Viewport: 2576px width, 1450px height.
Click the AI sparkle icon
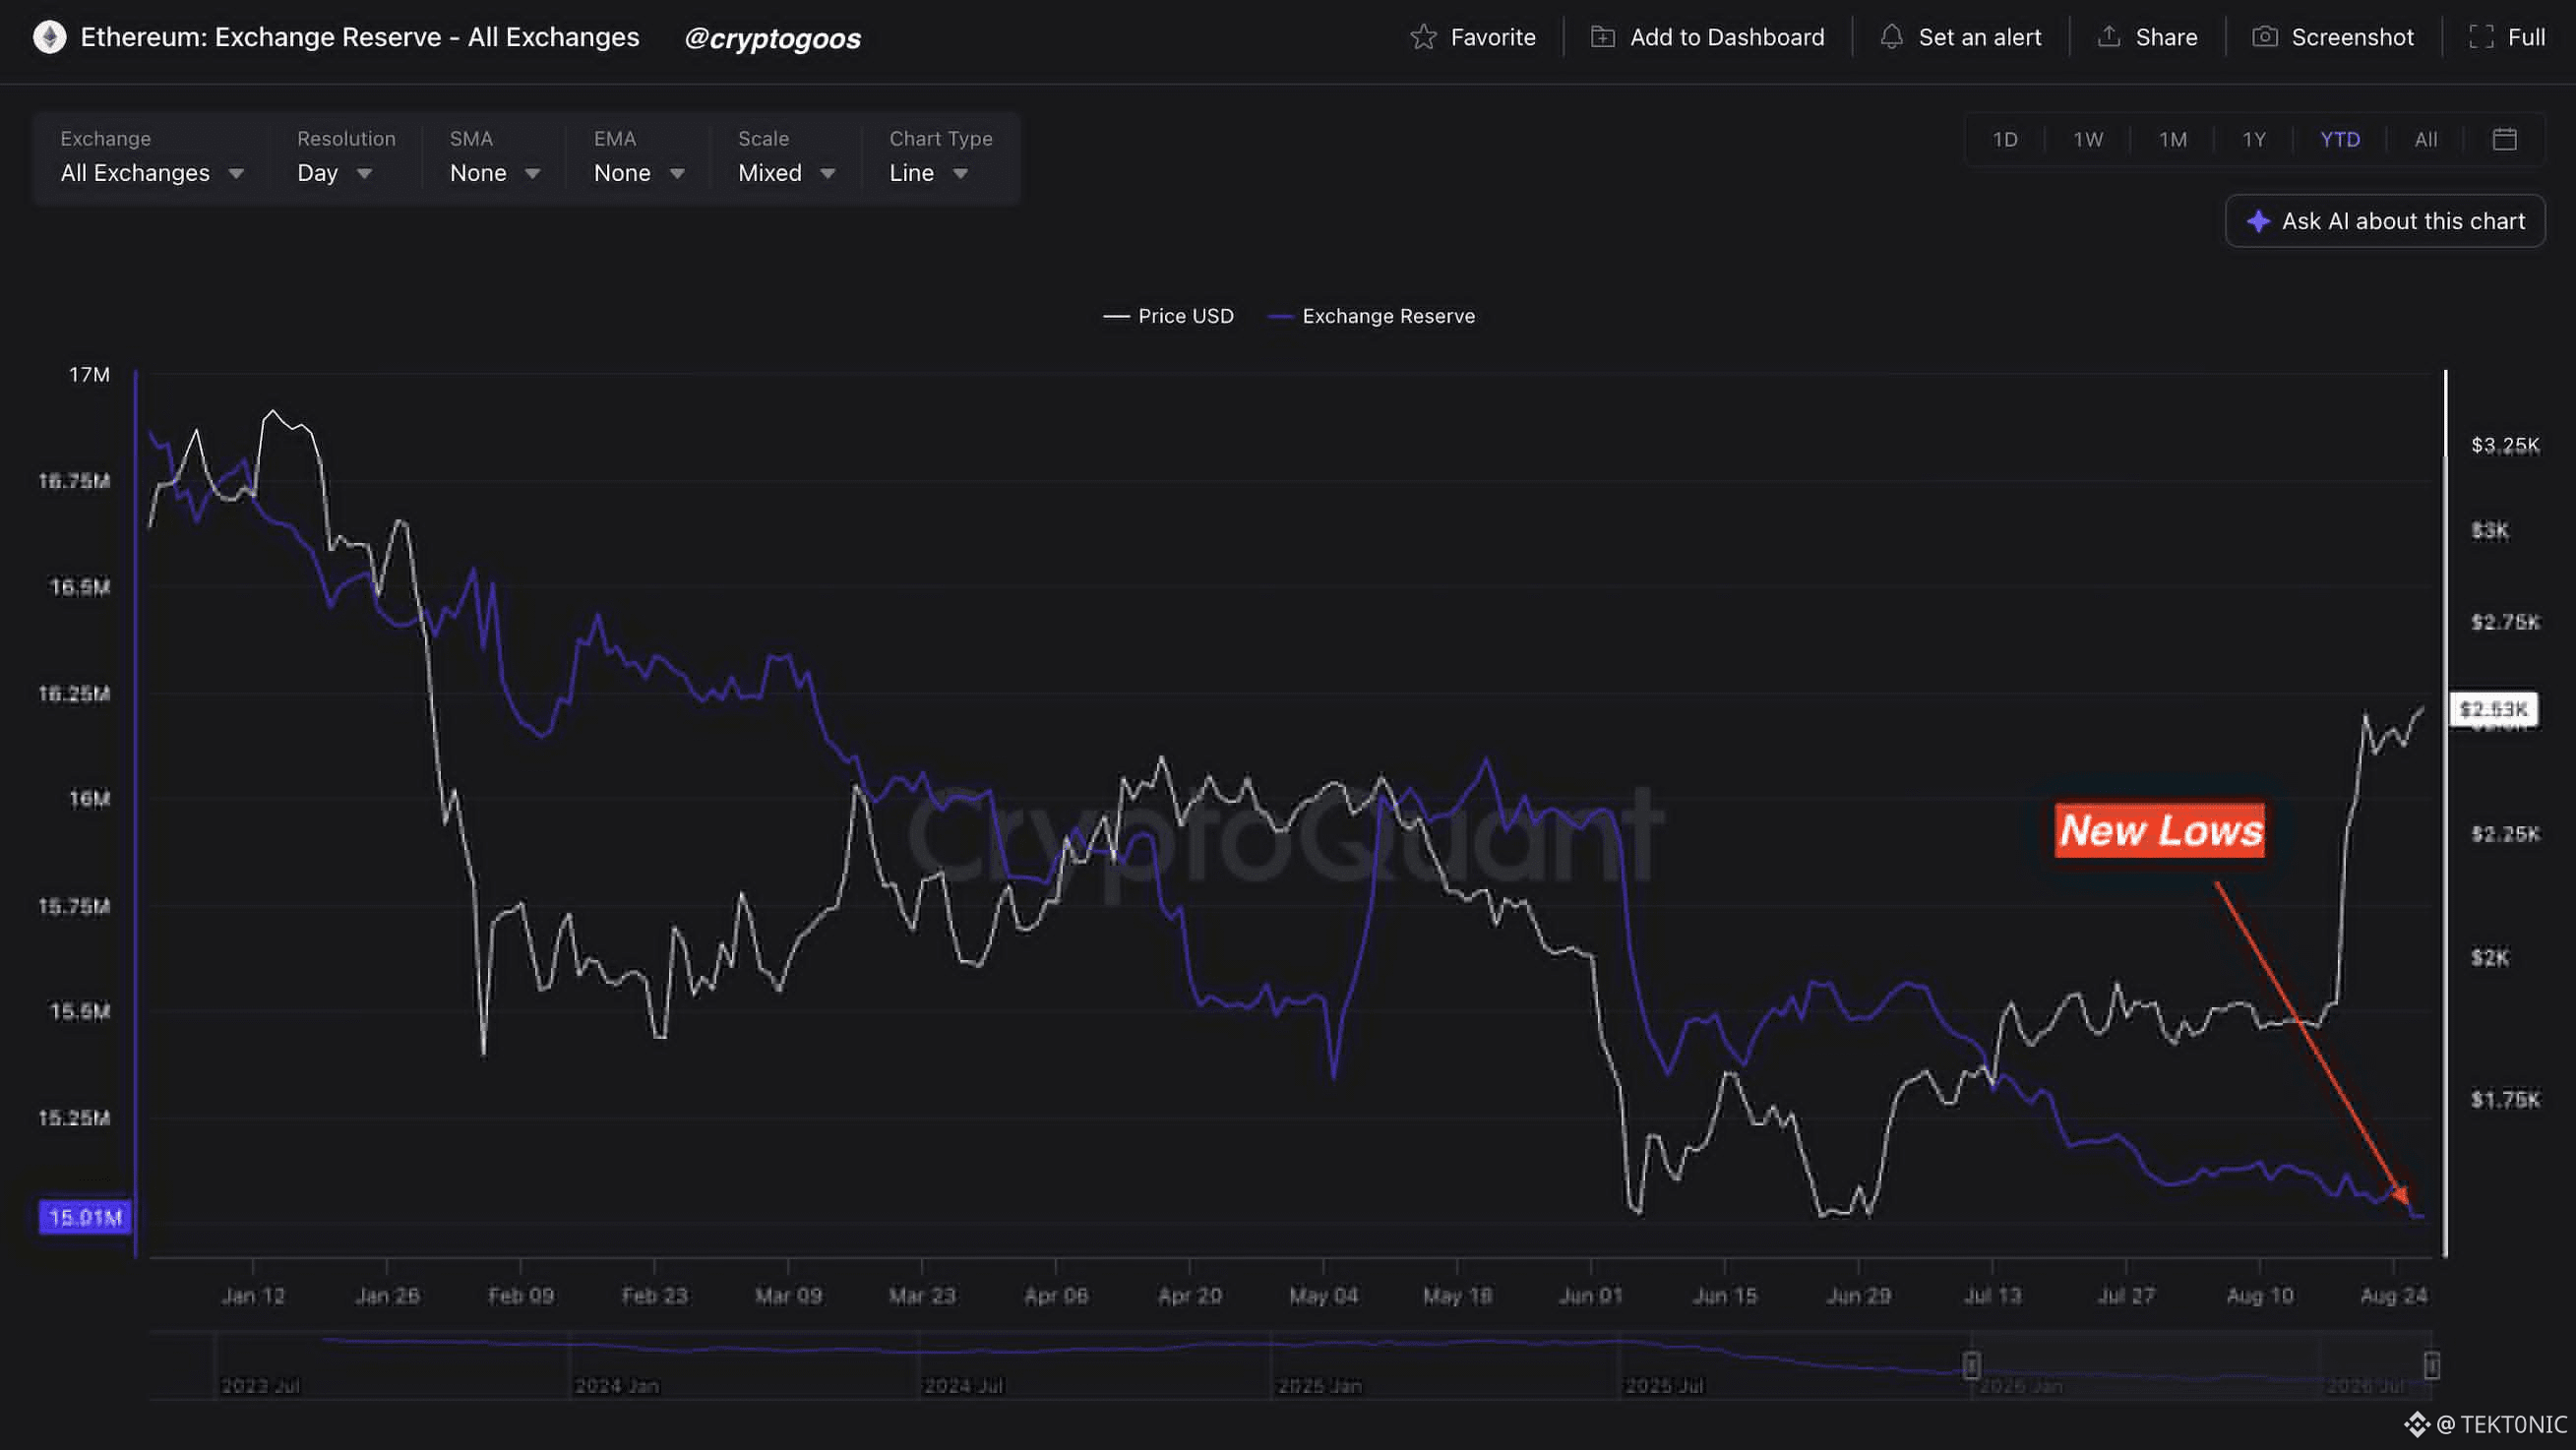point(2258,221)
